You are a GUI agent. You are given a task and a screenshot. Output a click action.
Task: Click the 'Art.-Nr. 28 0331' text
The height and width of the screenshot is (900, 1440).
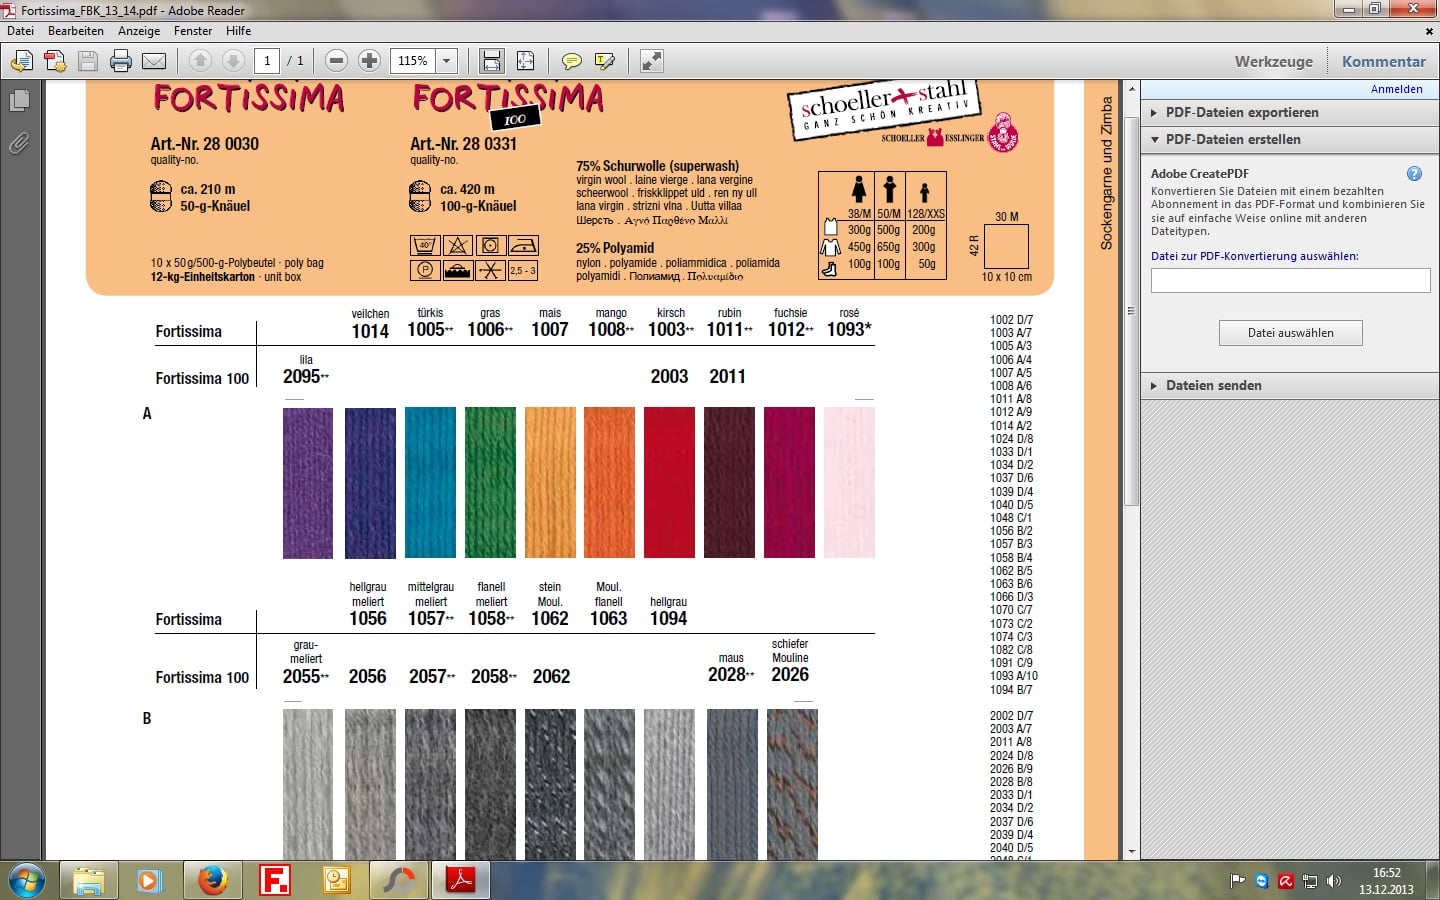click(464, 144)
